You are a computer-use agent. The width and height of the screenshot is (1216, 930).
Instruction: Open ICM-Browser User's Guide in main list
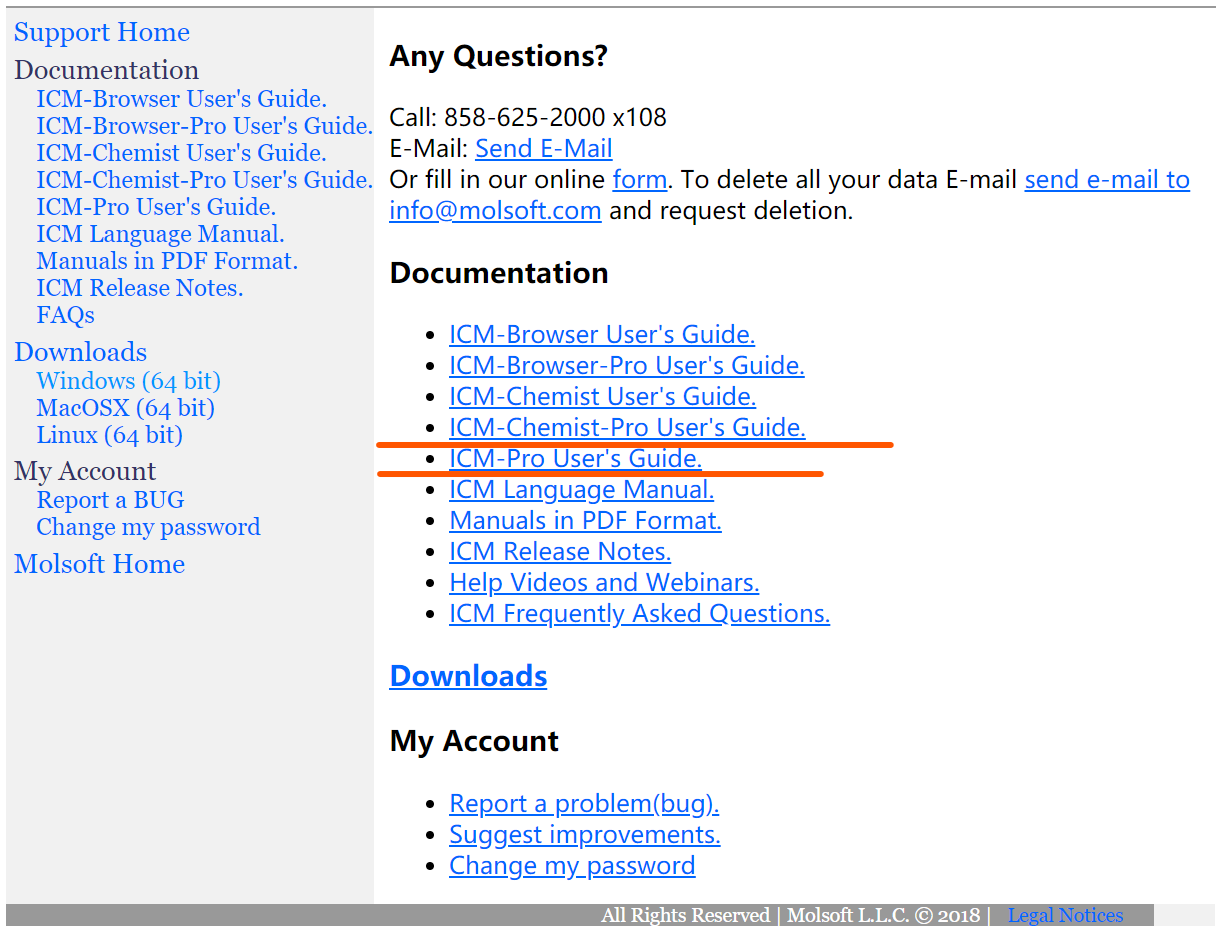(602, 334)
